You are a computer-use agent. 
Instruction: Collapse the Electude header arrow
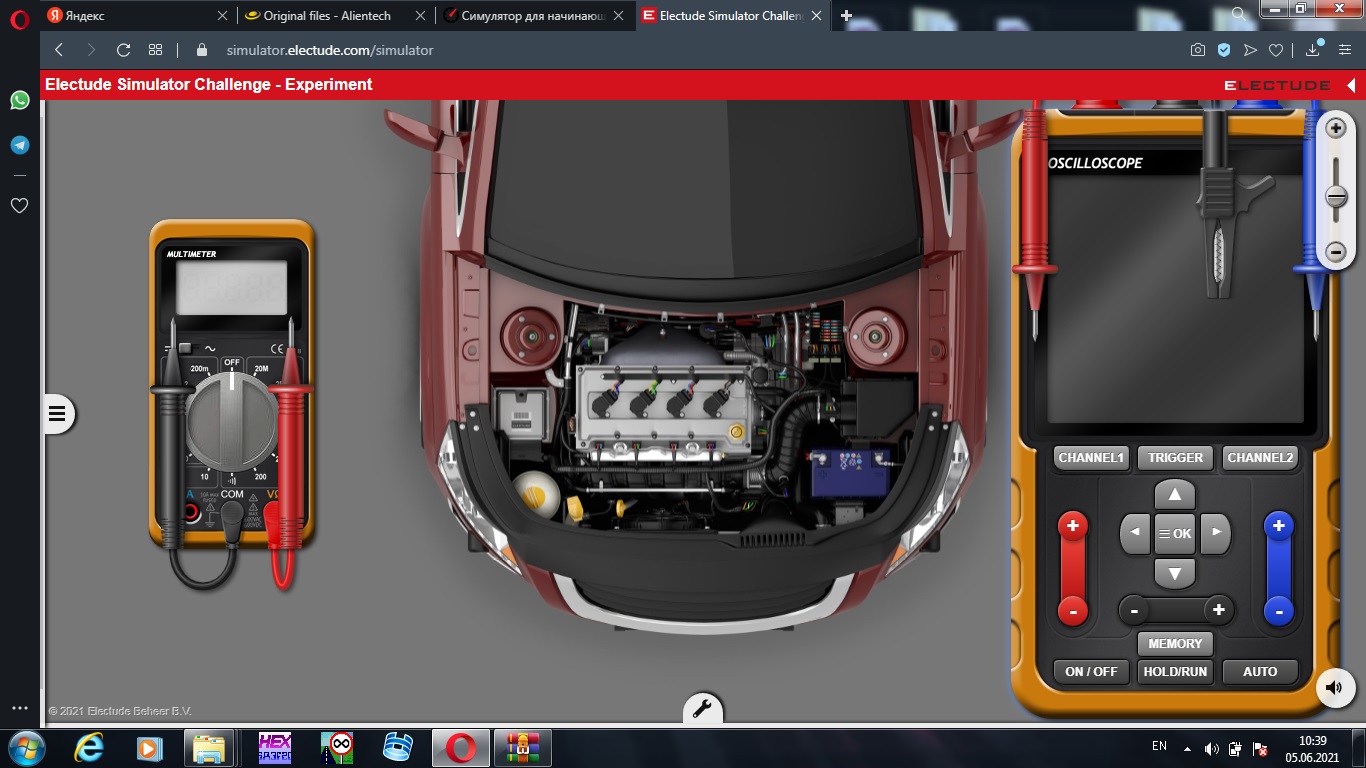point(1351,85)
